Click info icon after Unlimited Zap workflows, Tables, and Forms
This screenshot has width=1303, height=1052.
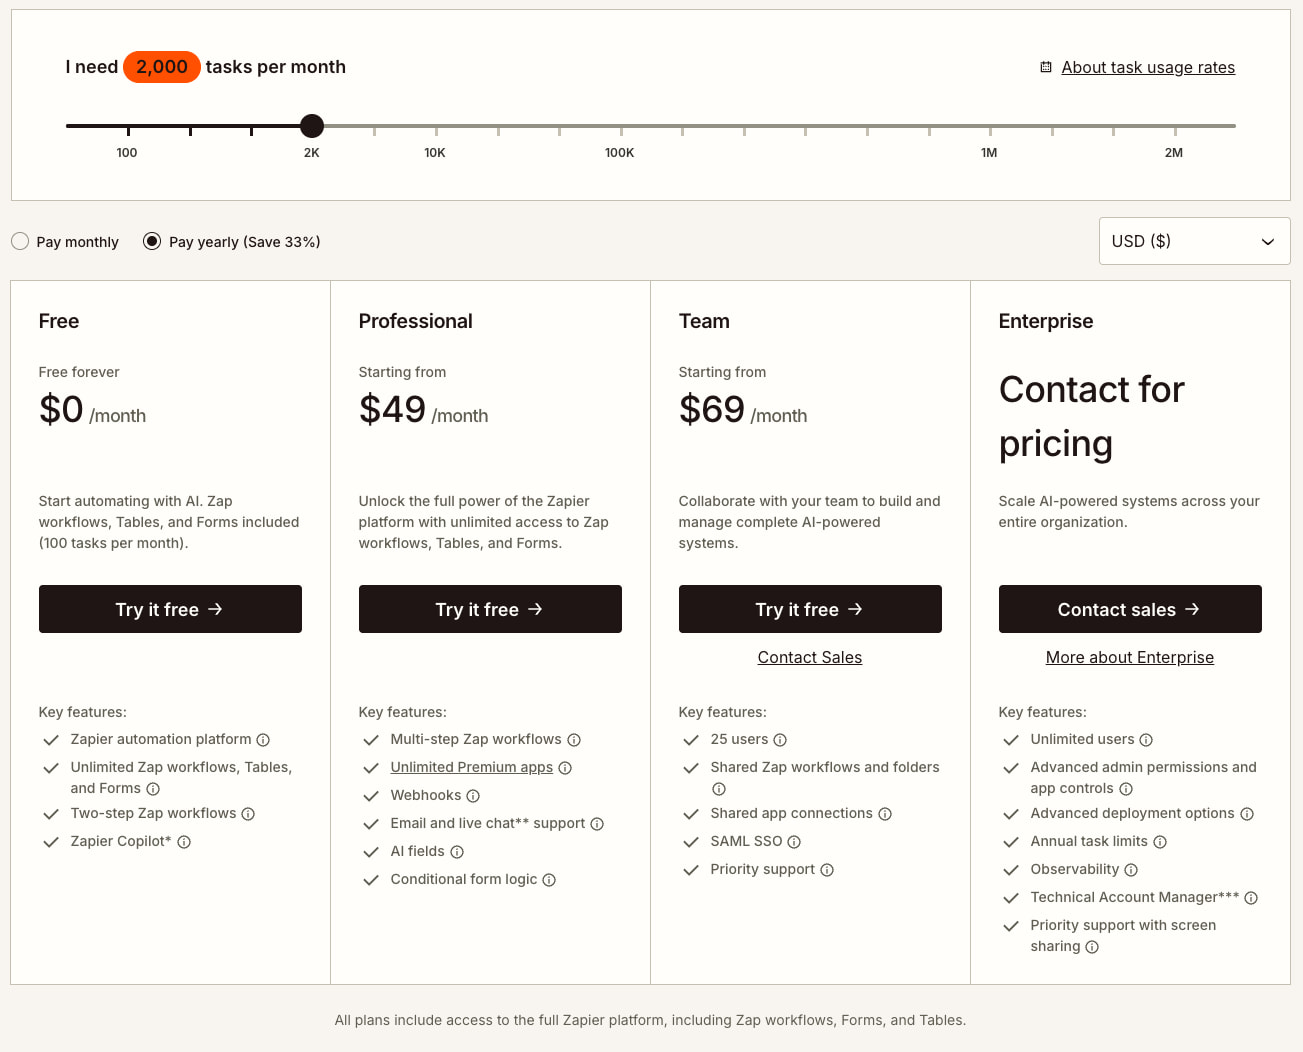(153, 789)
